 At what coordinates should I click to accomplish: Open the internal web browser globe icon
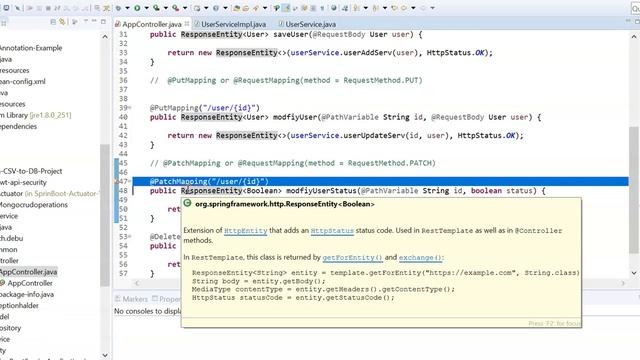(333, 8)
